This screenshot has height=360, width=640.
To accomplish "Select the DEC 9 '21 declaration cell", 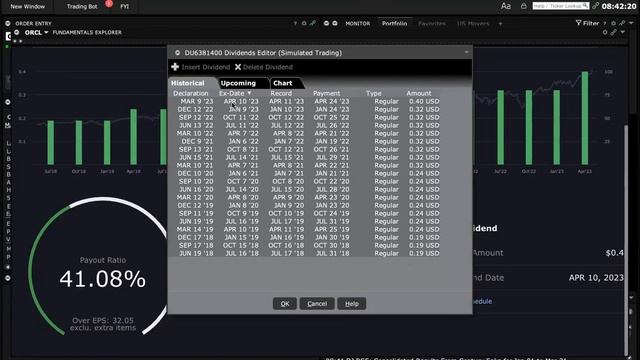I will click(x=198, y=141).
